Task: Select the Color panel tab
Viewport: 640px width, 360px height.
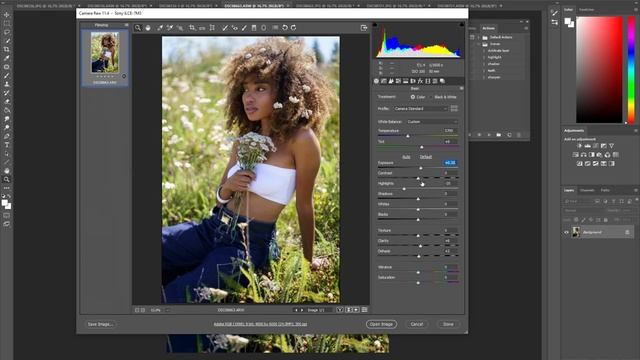Action: (x=568, y=9)
